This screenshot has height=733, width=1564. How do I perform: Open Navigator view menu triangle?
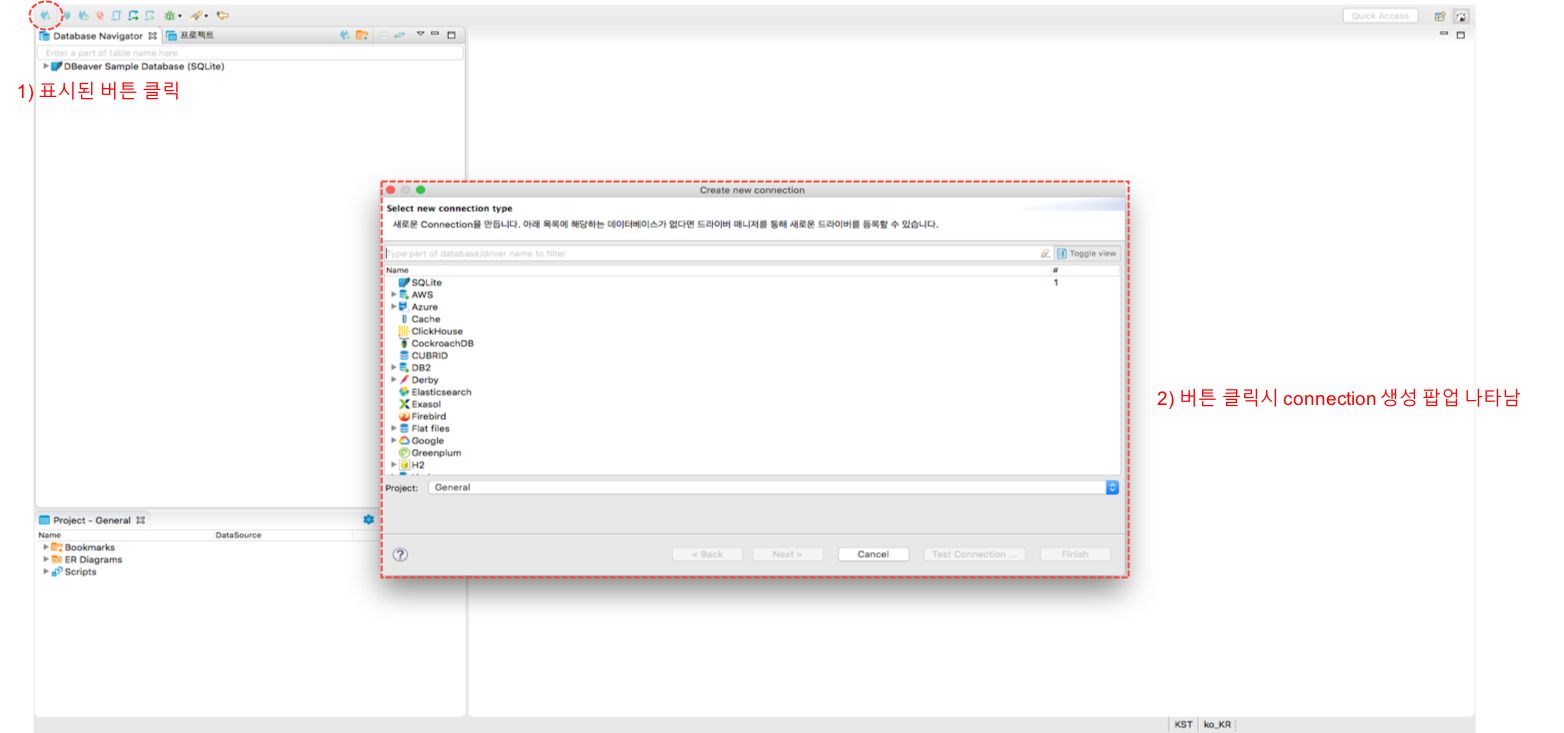pyautogui.click(x=420, y=34)
